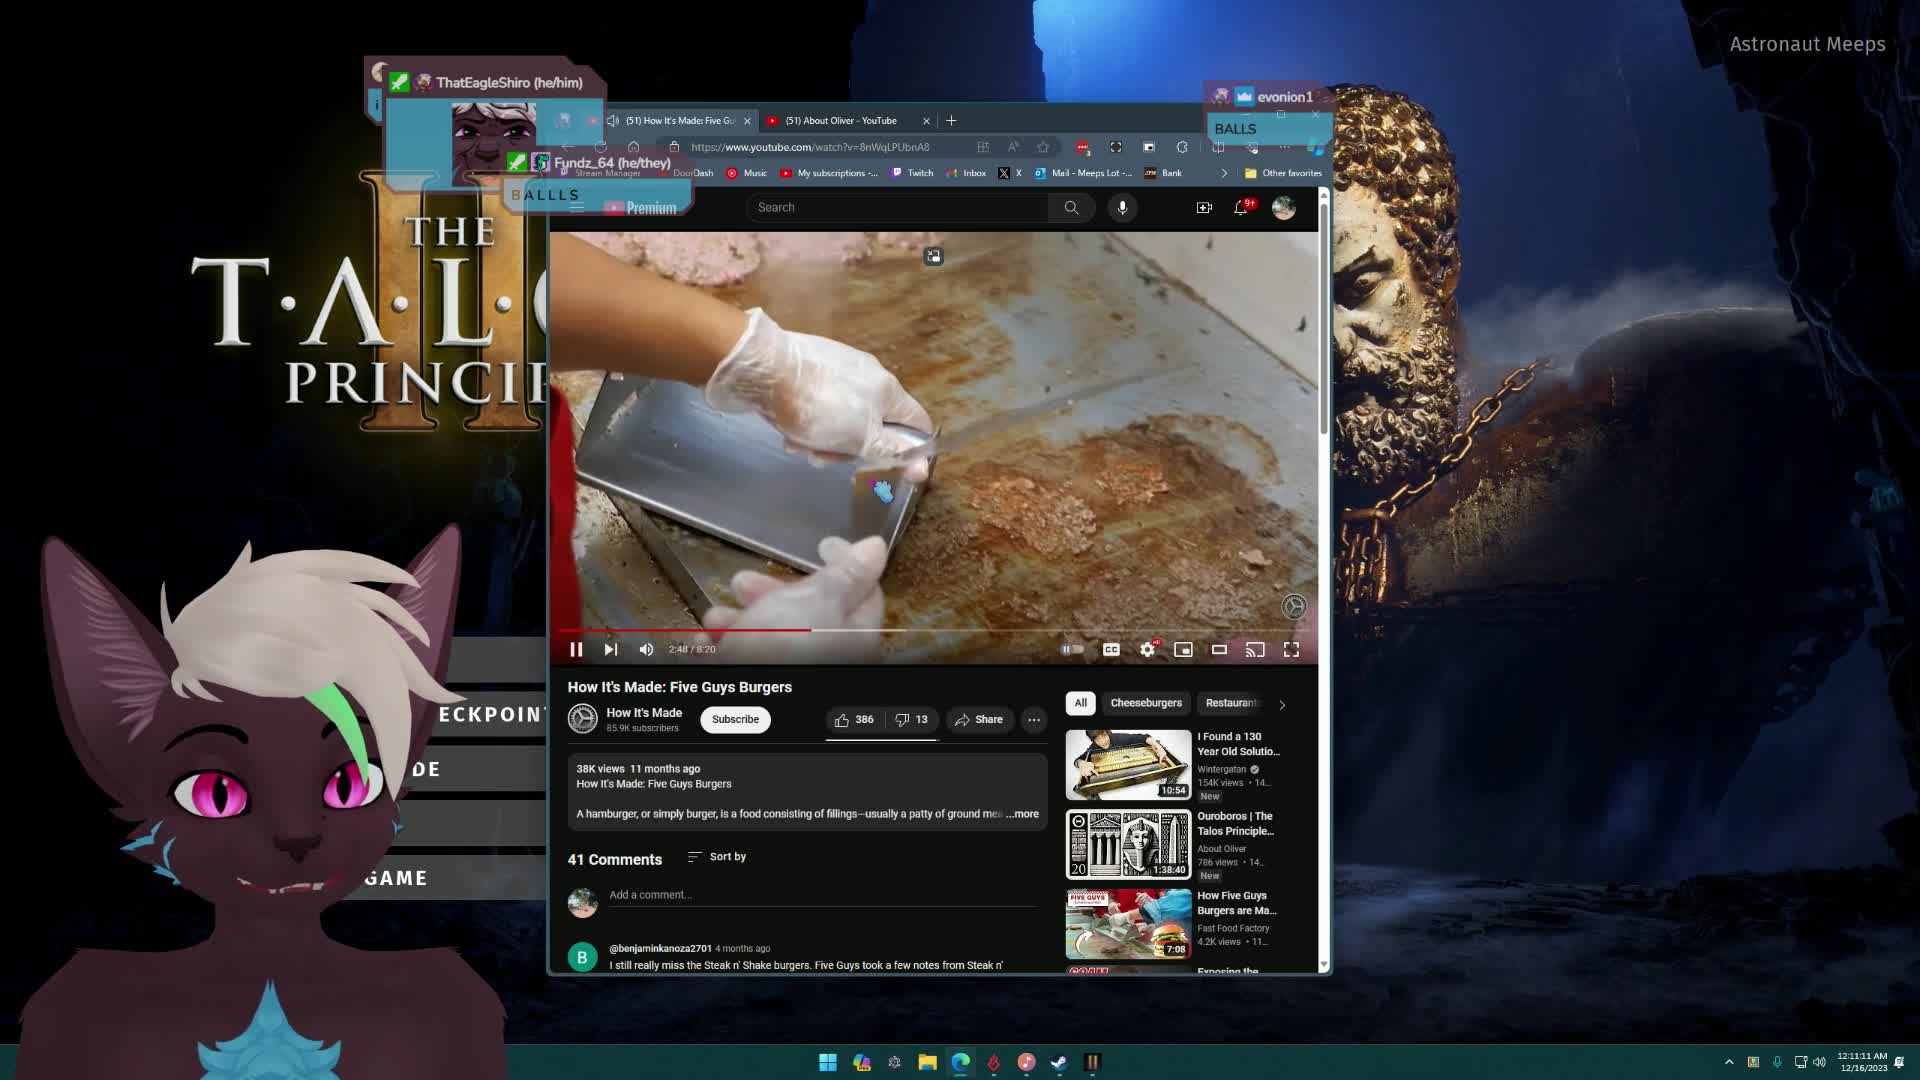Show more filter chips with the arrow
Screen dimensions: 1920x1080
(1282, 704)
